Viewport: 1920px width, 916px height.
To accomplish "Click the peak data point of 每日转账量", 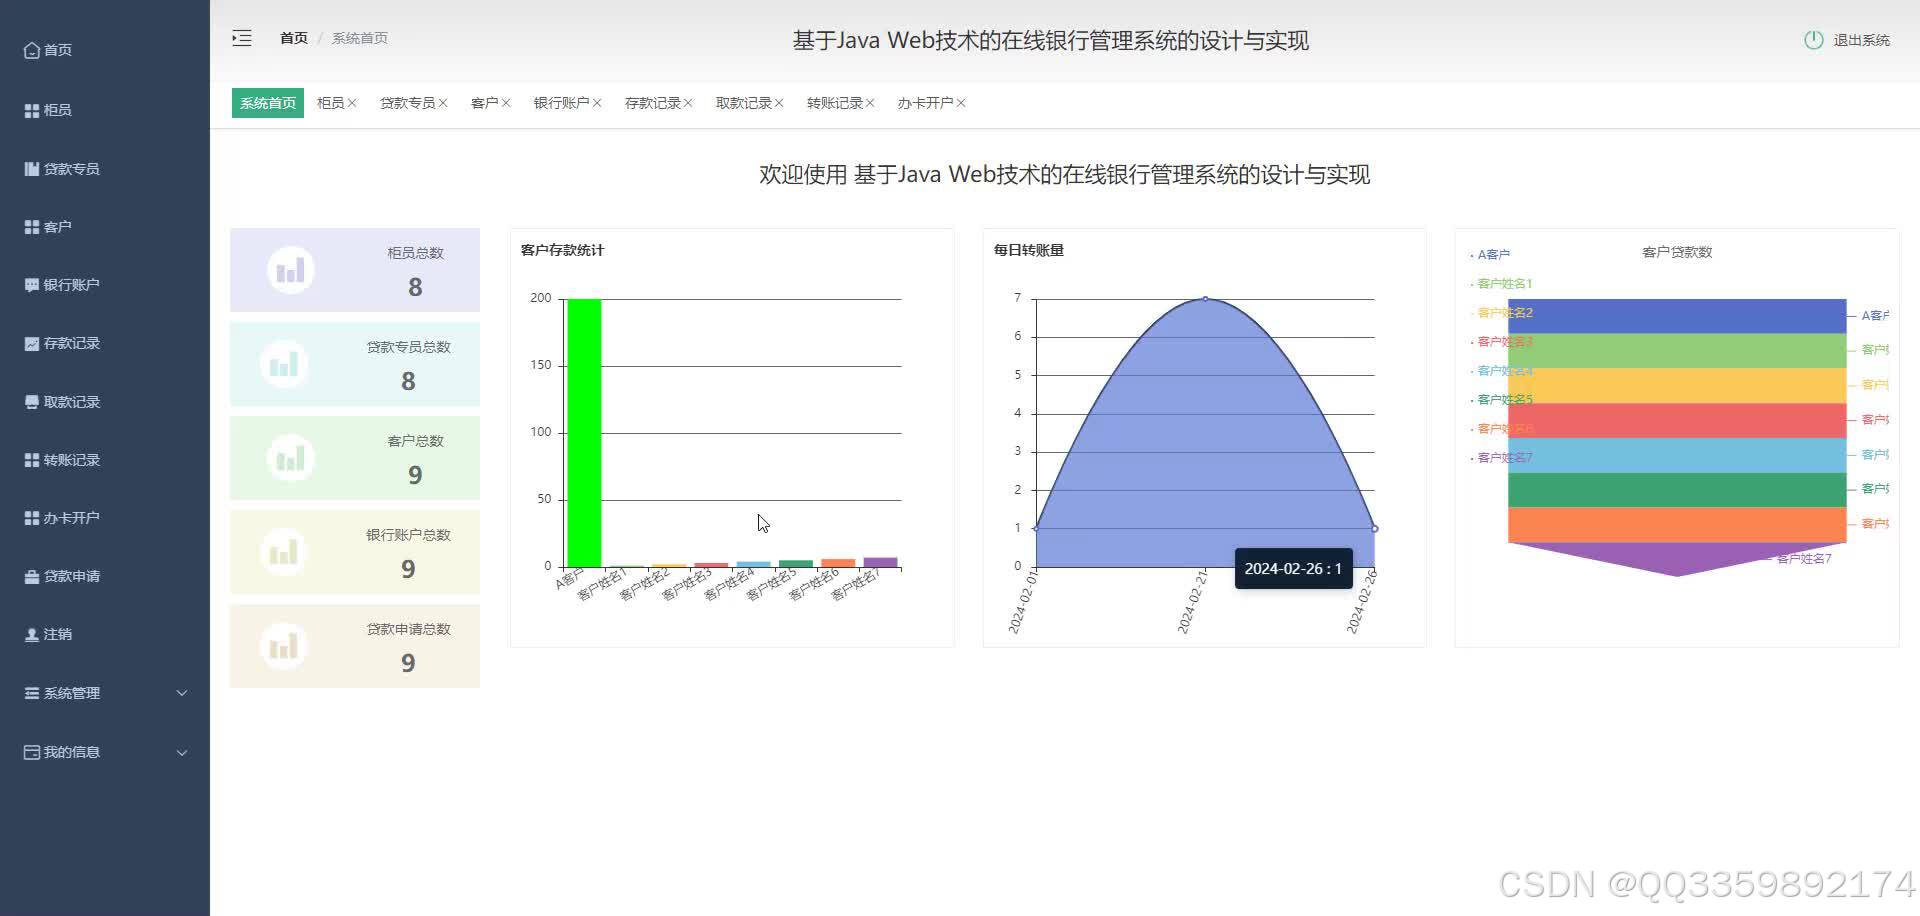I will click(1205, 299).
